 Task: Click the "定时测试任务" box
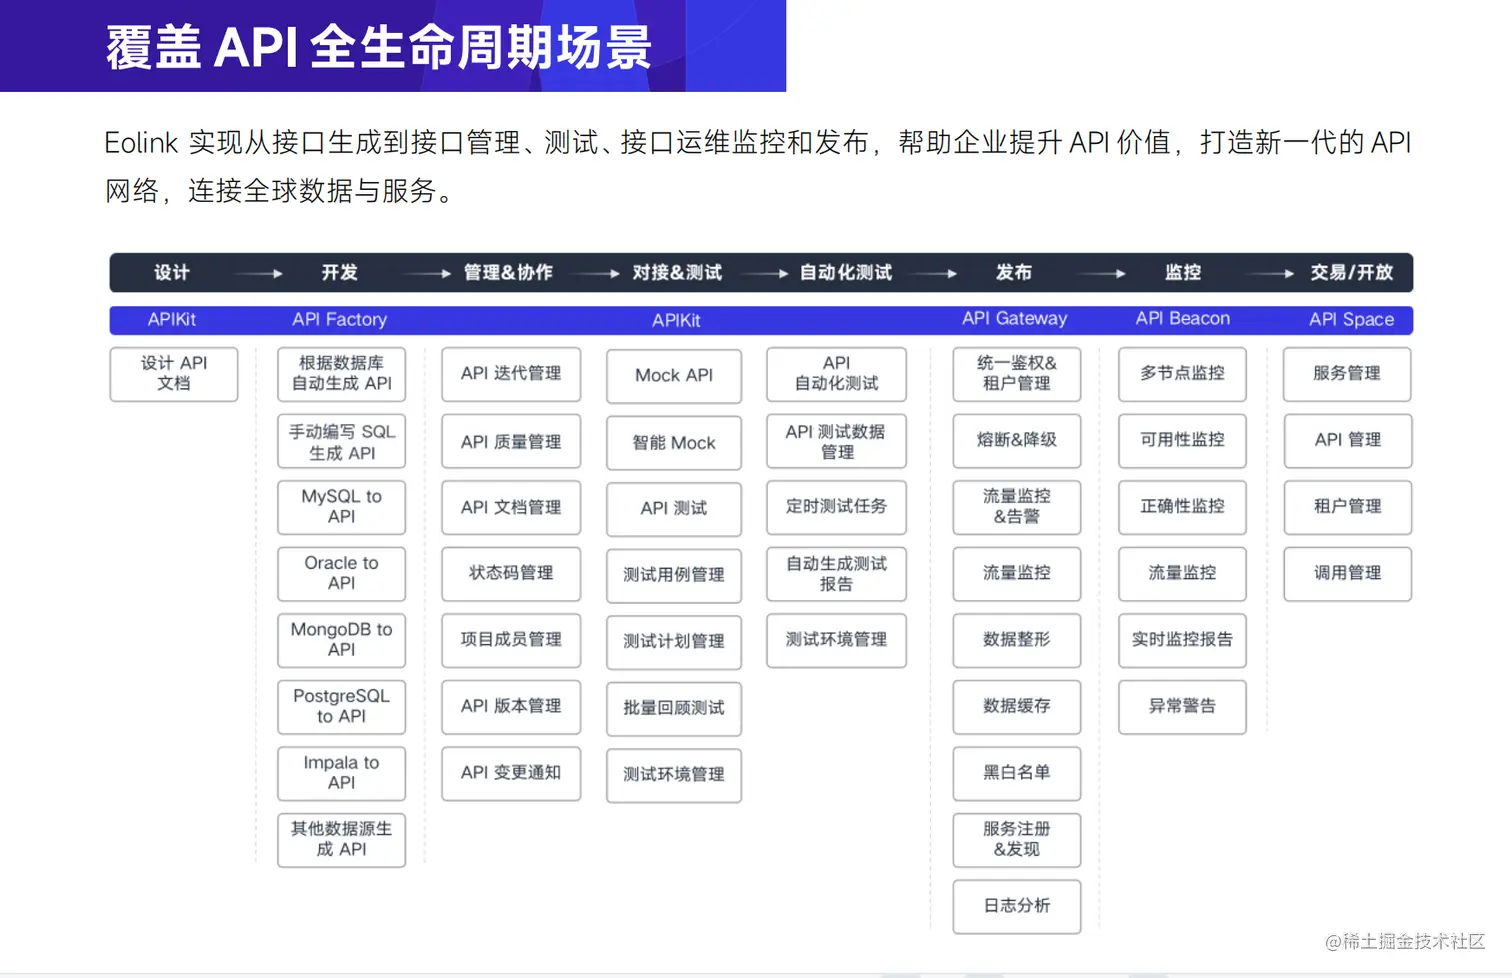pyautogui.click(x=837, y=507)
